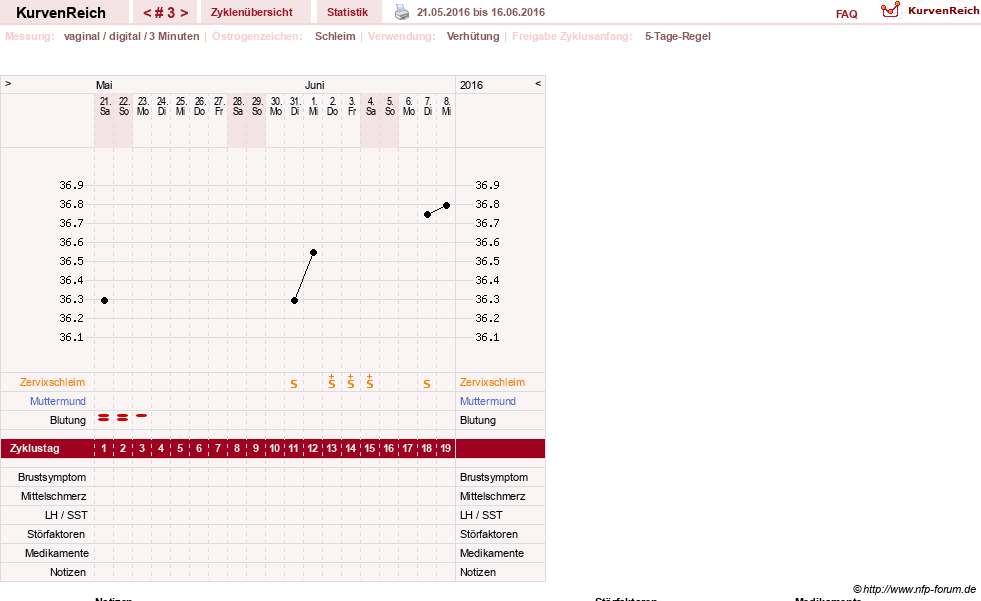Click the 'Schleim' estrogen sign text
The image size is (981, 601).
pos(335,36)
